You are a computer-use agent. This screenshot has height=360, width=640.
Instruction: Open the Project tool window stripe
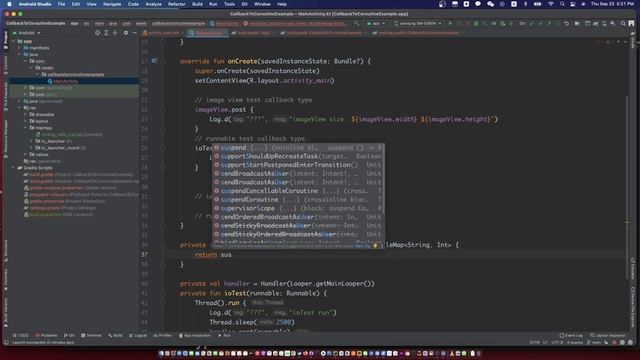point(5,40)
